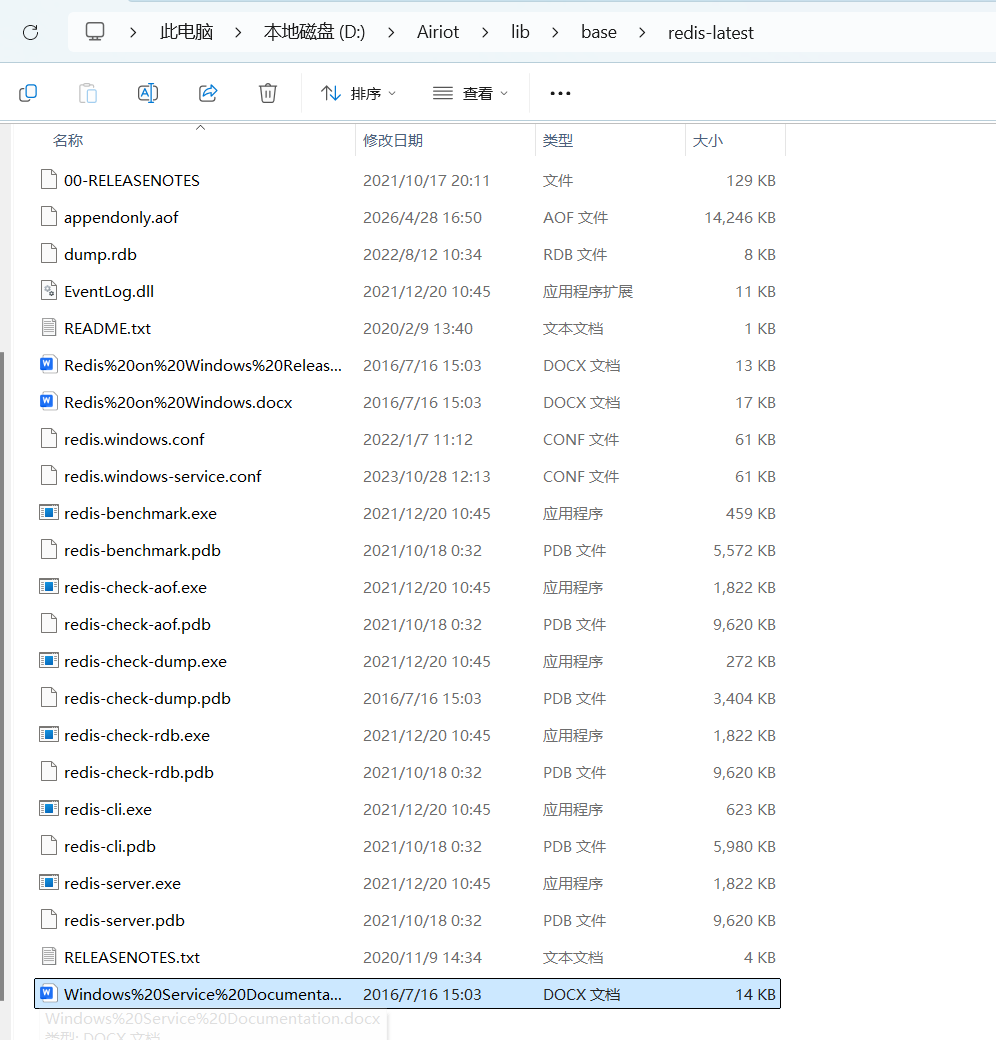The image size is (996, 1040).
Task: Paste from the clipboard
Action: coord(88,92)
